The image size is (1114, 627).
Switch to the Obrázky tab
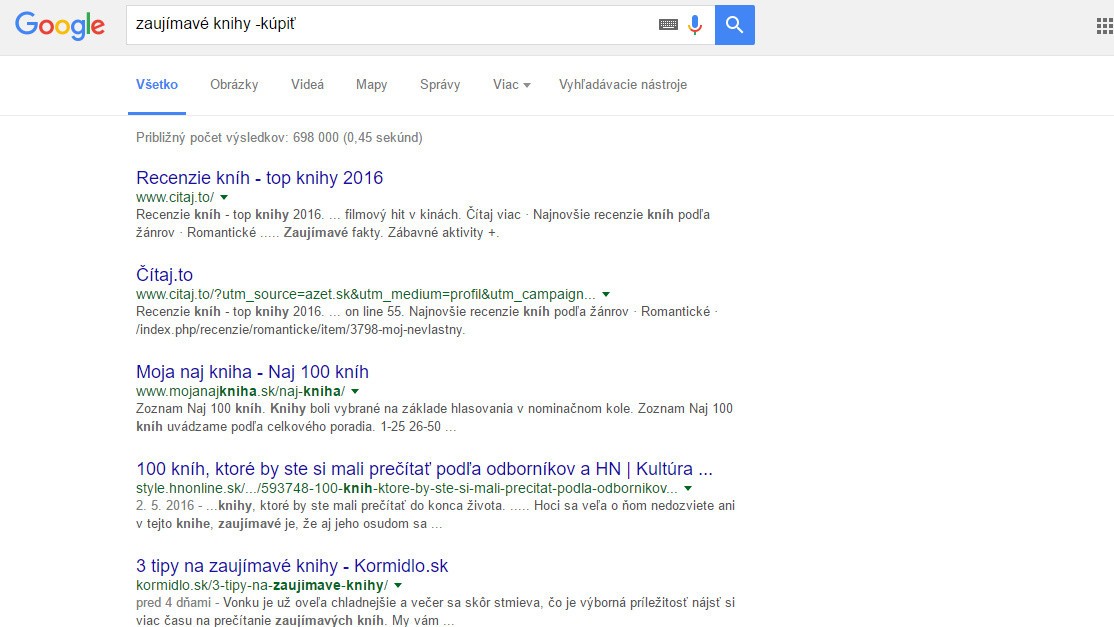[234, 85]
